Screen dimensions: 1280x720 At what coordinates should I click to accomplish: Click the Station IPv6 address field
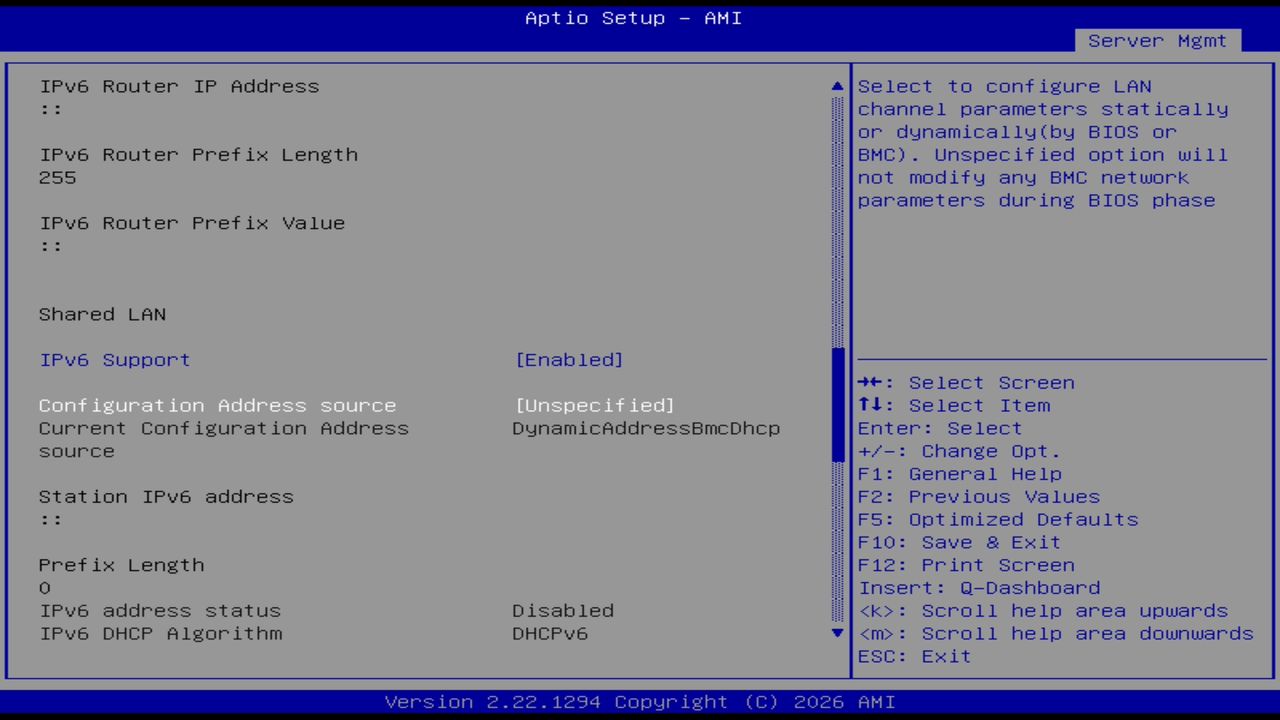tap(166, 496)
